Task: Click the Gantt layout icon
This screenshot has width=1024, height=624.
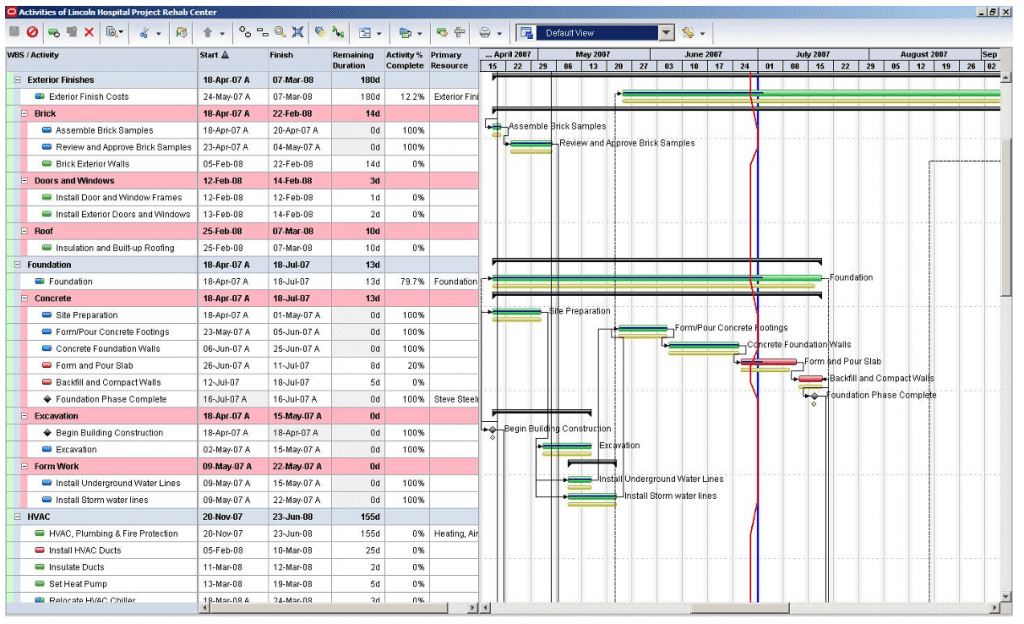Action: pyautogui.click(x=365, y=32)
